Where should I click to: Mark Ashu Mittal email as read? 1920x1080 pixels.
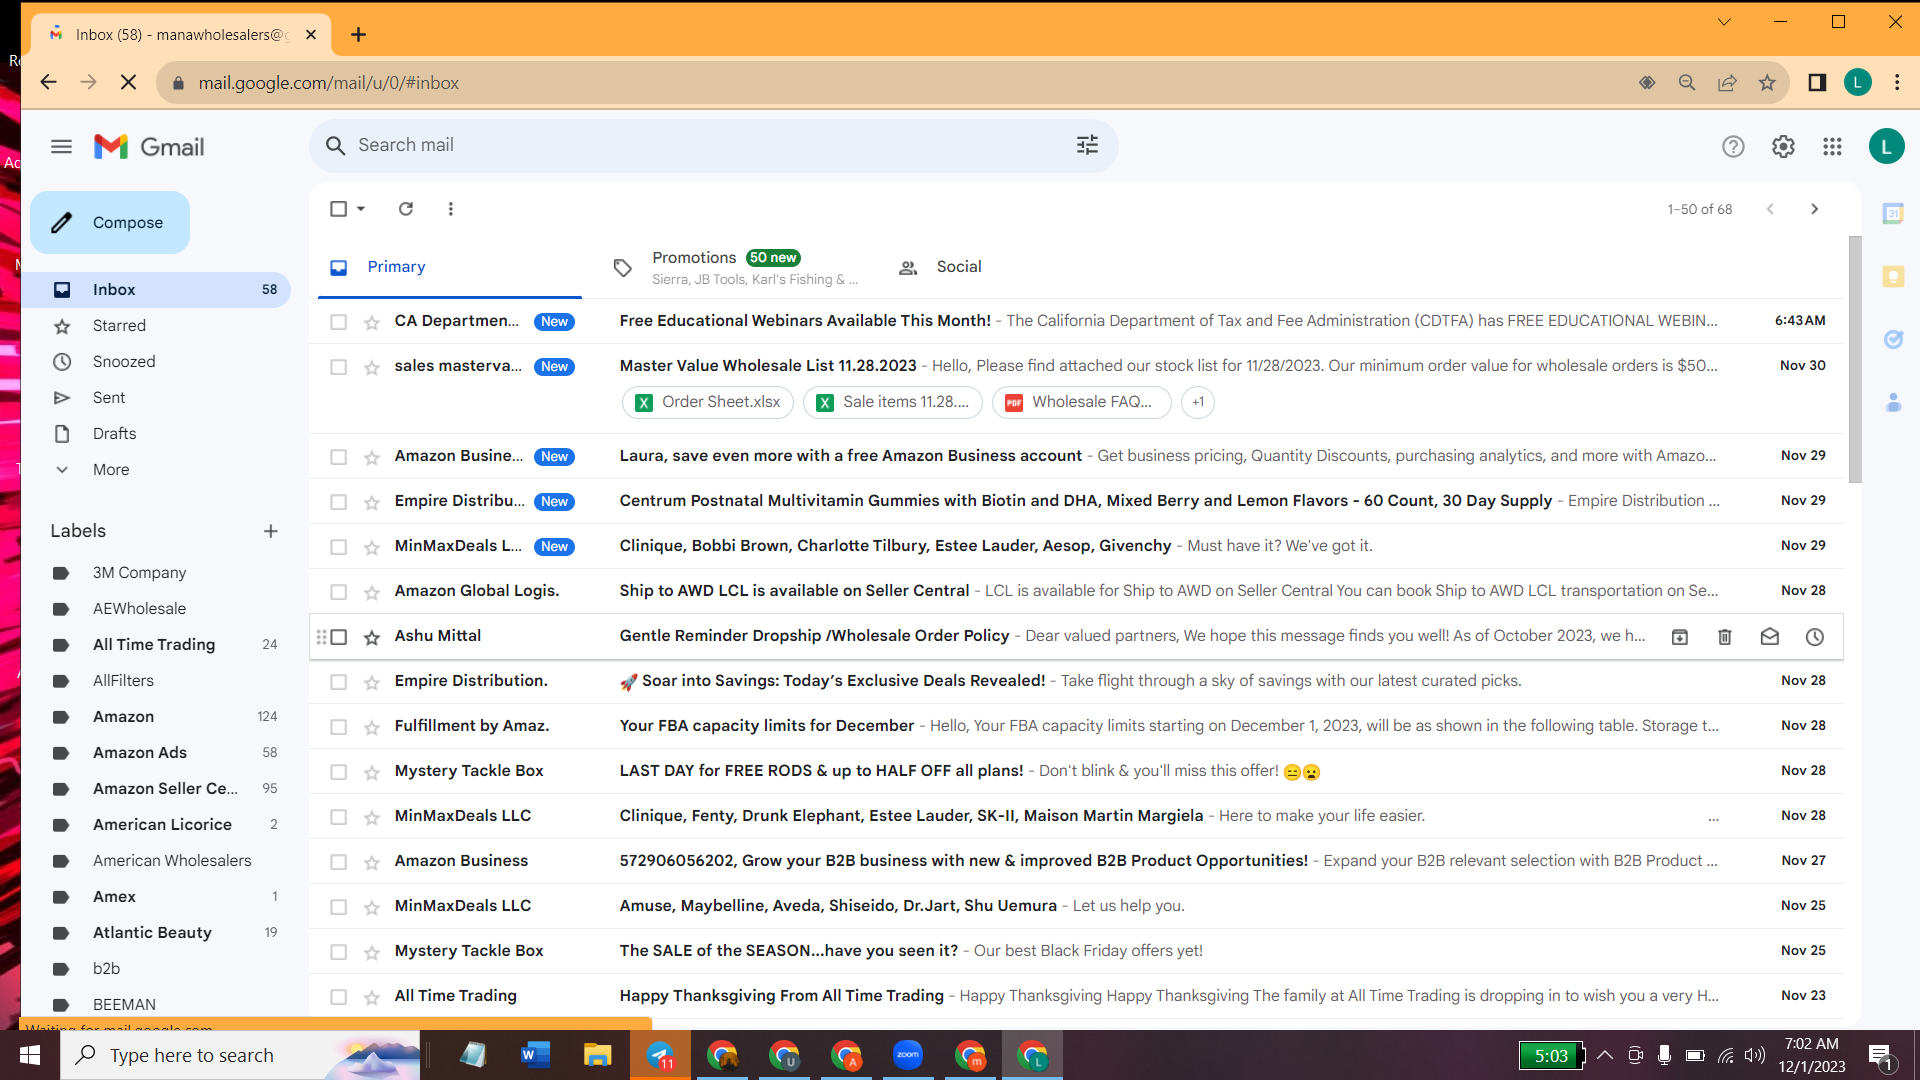1770,637
